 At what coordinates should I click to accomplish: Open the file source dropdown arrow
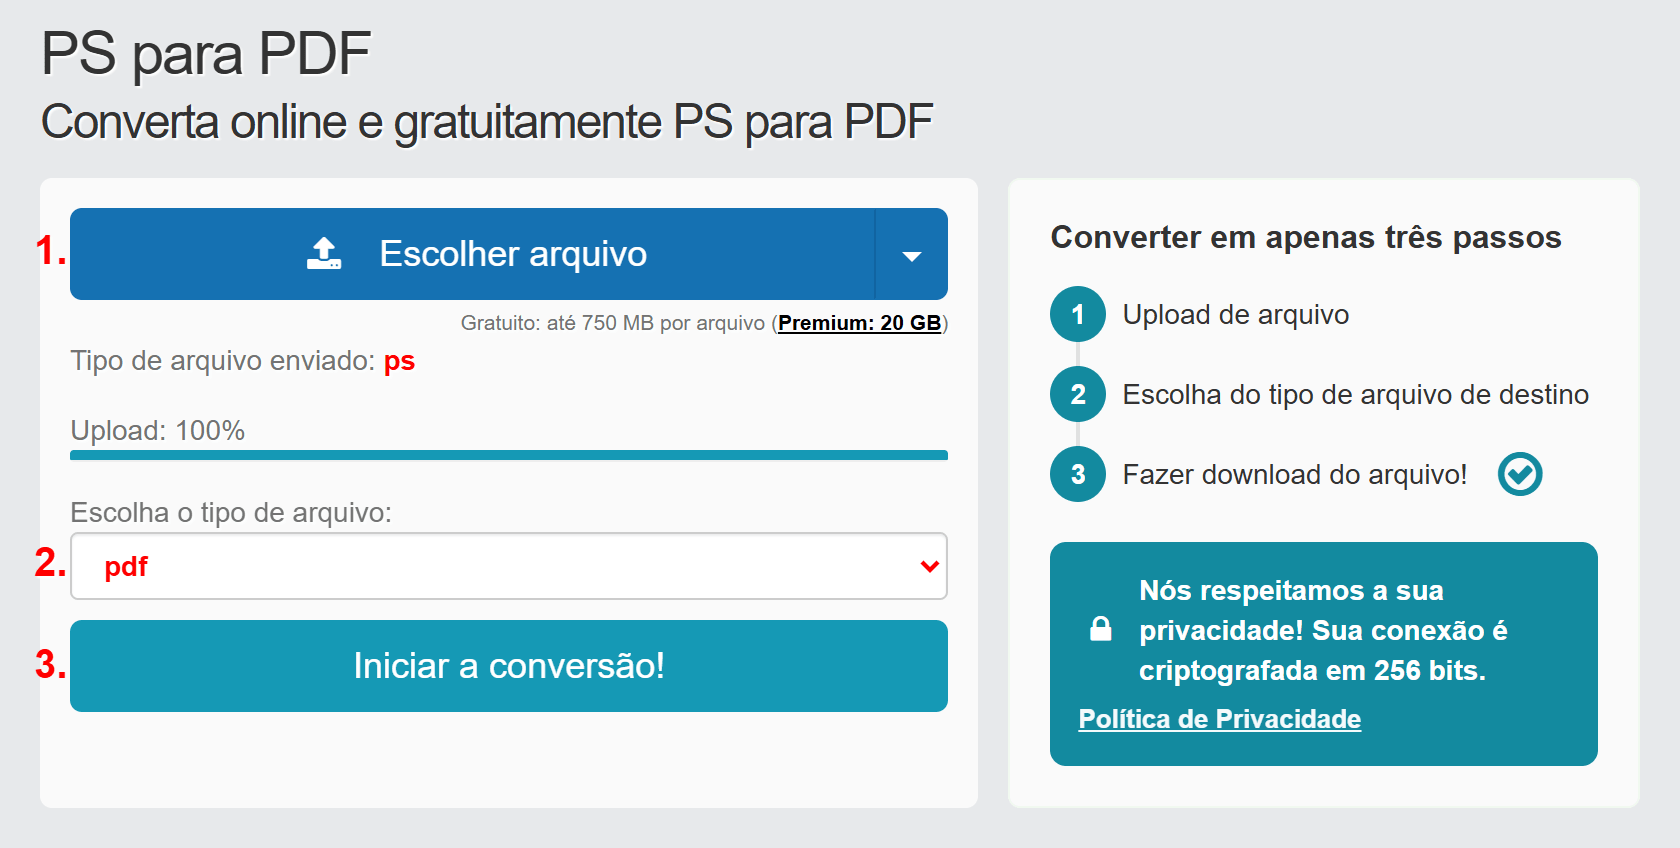coord(911,255)
